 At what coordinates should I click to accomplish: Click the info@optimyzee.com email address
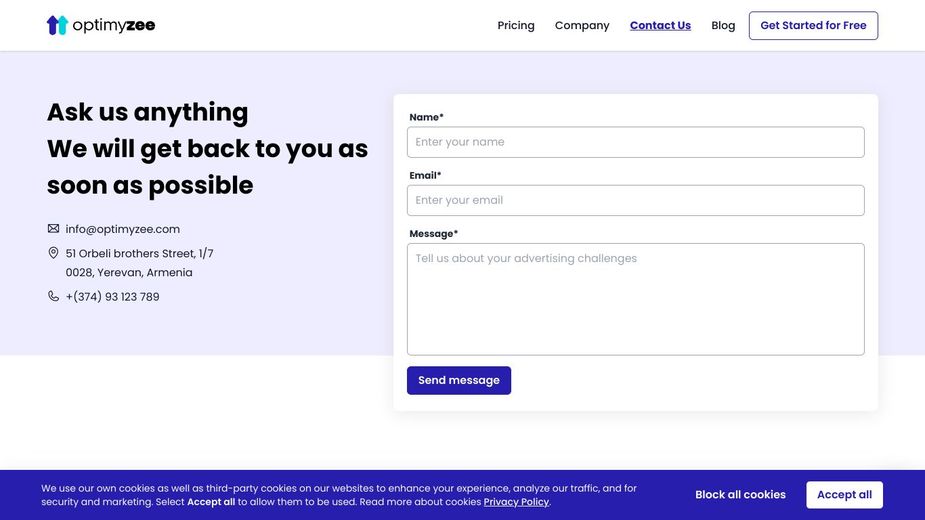pos(123,229)
